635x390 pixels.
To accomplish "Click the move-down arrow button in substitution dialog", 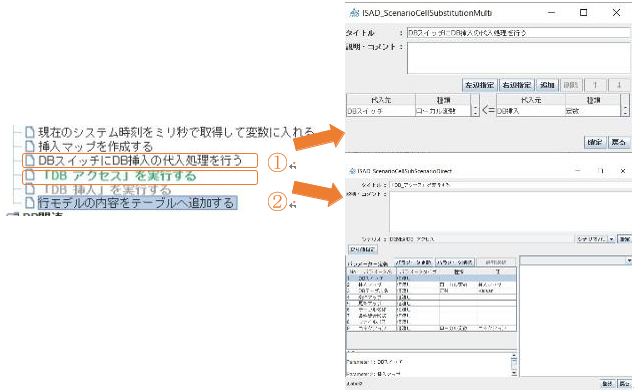I will (619, 85).
